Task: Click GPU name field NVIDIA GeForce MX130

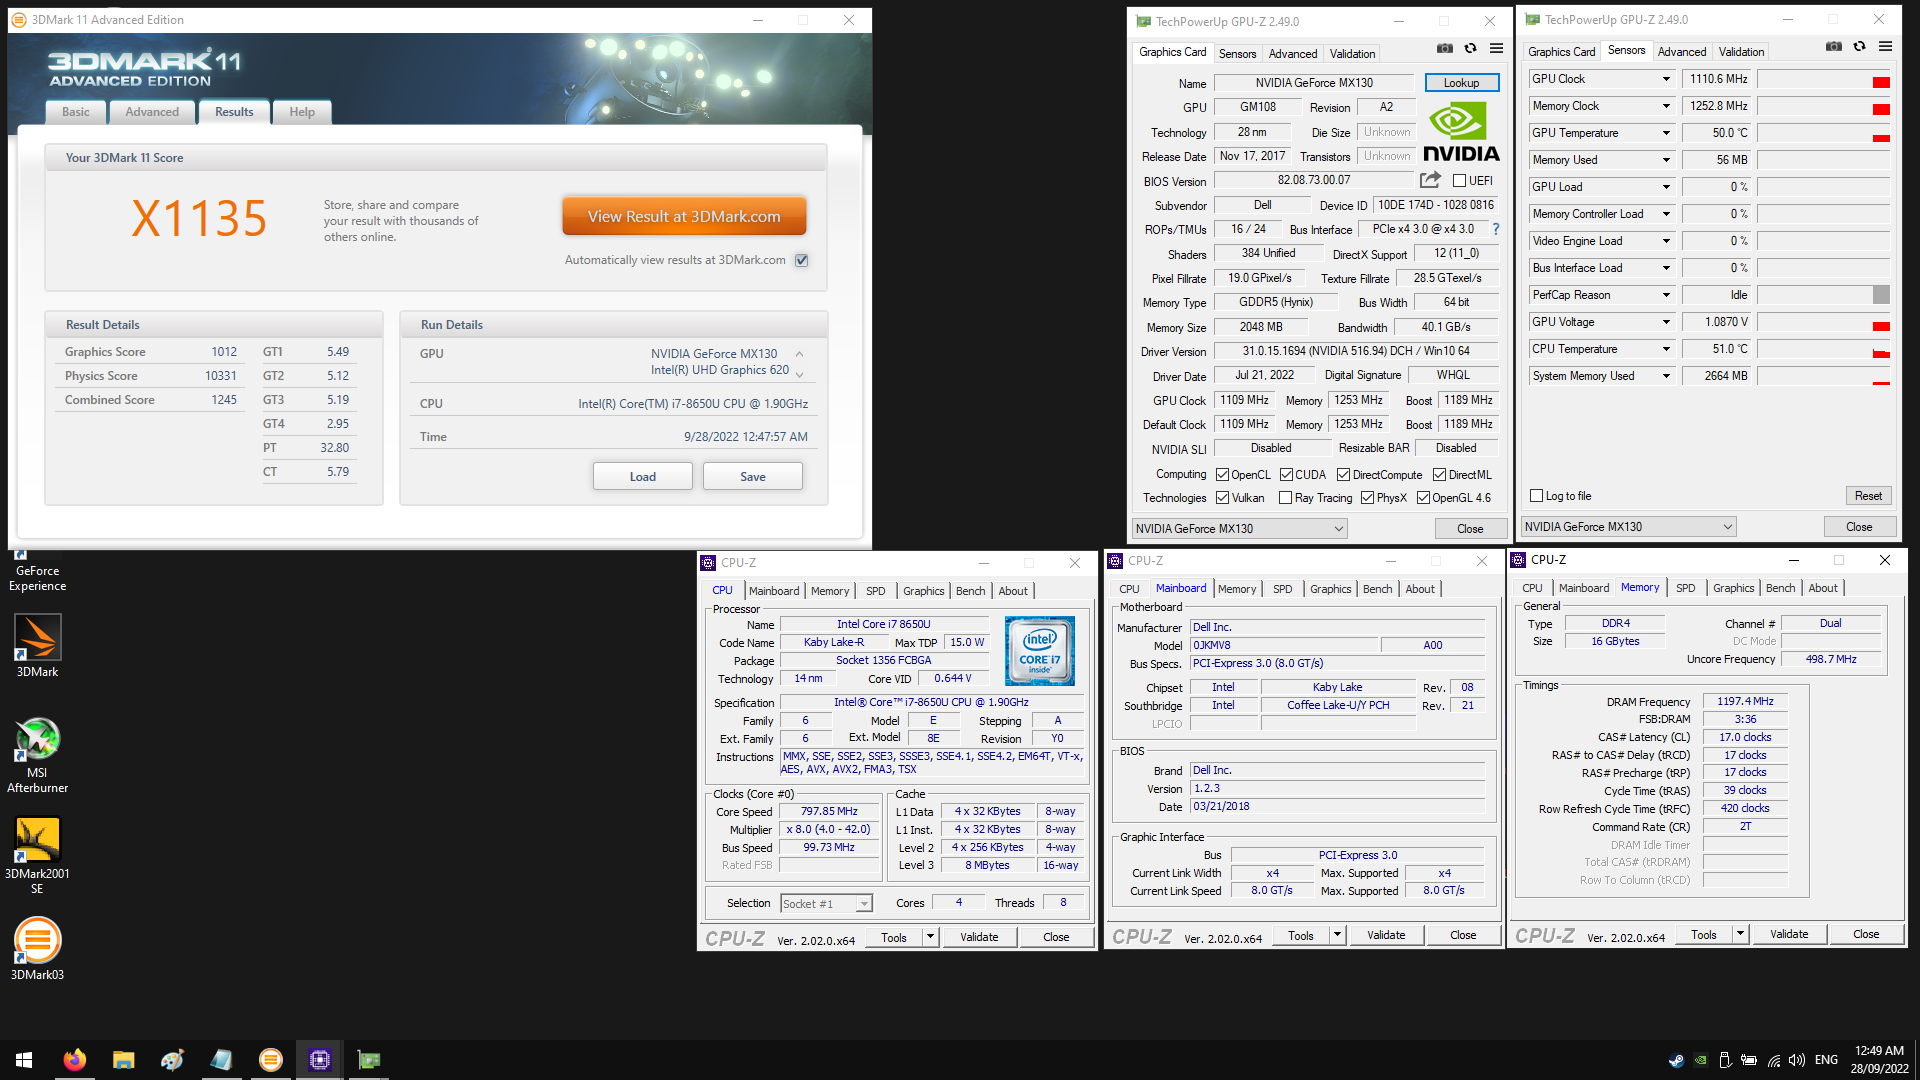Action: [x=1314, y=83]
